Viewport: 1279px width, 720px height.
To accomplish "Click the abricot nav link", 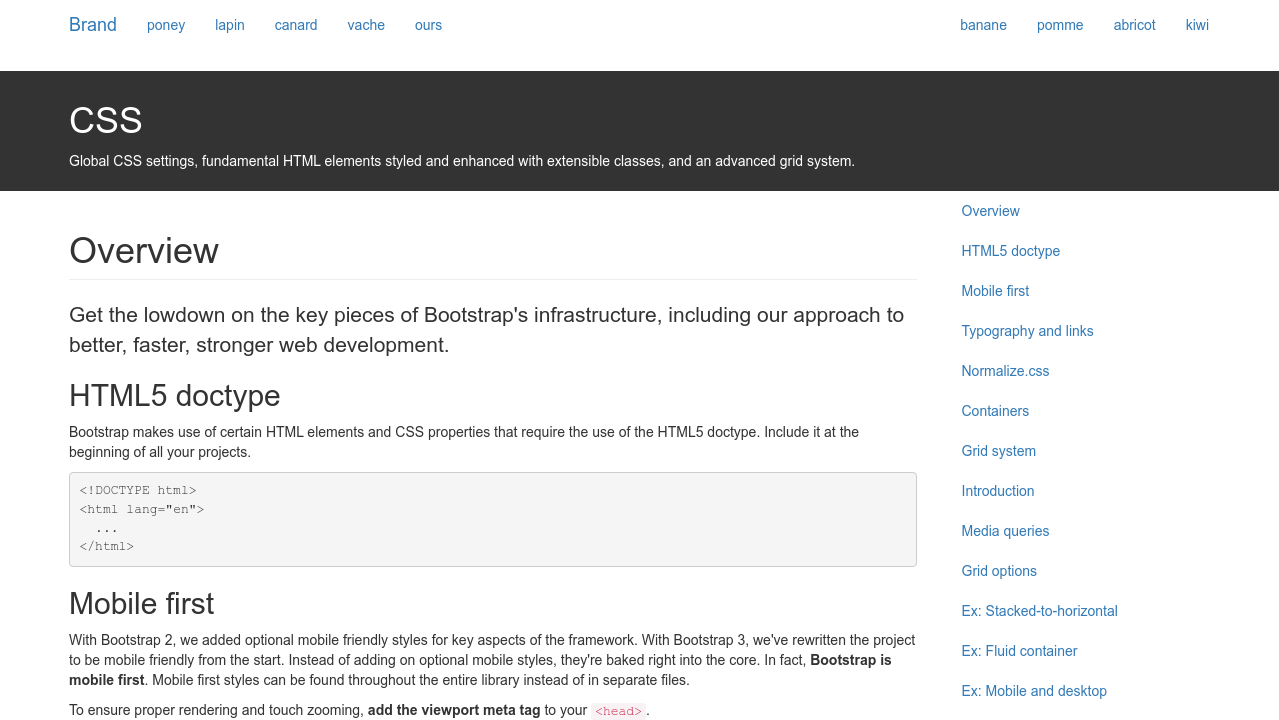I will tap(1134, 25).
